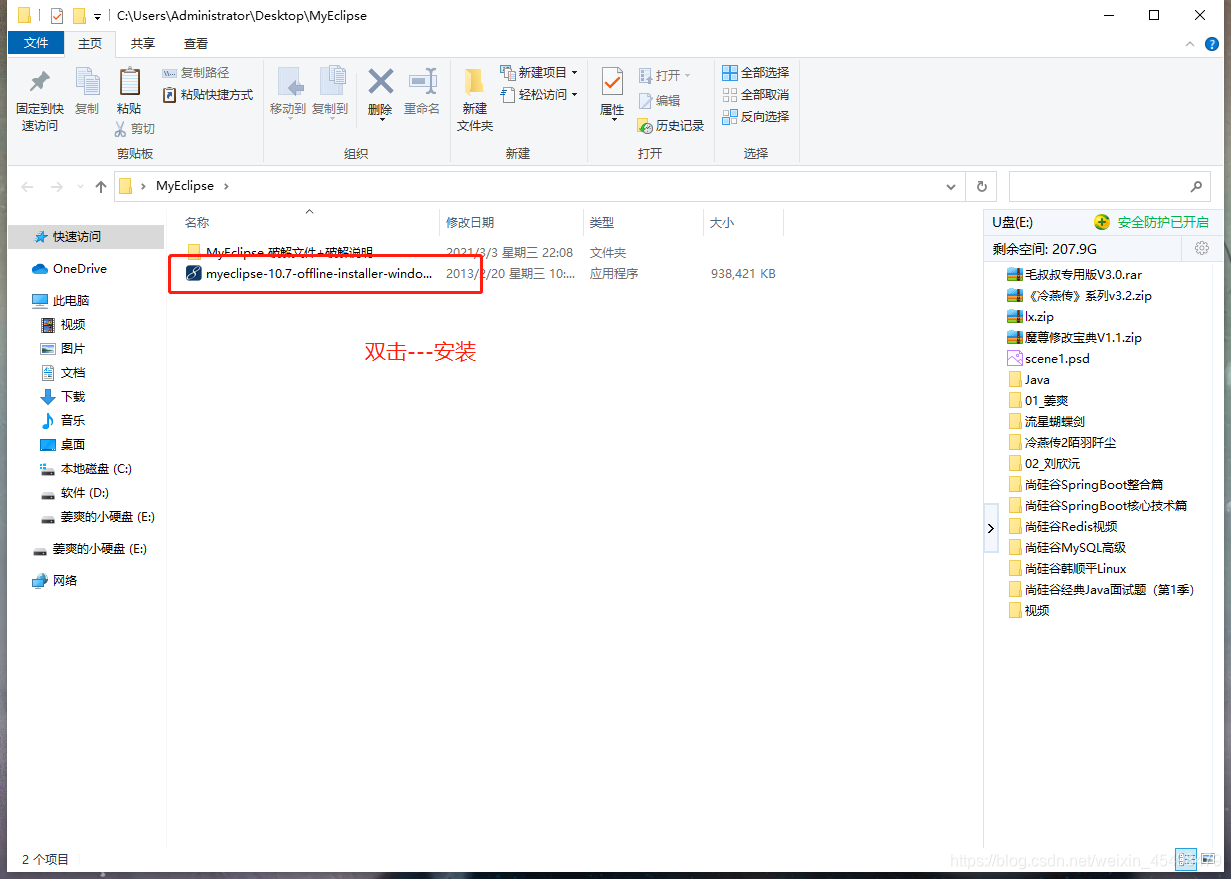Select the MyEclipse 破解文件 folder
The width and height of the screenshot is (1231, 879).
[280, 252]
